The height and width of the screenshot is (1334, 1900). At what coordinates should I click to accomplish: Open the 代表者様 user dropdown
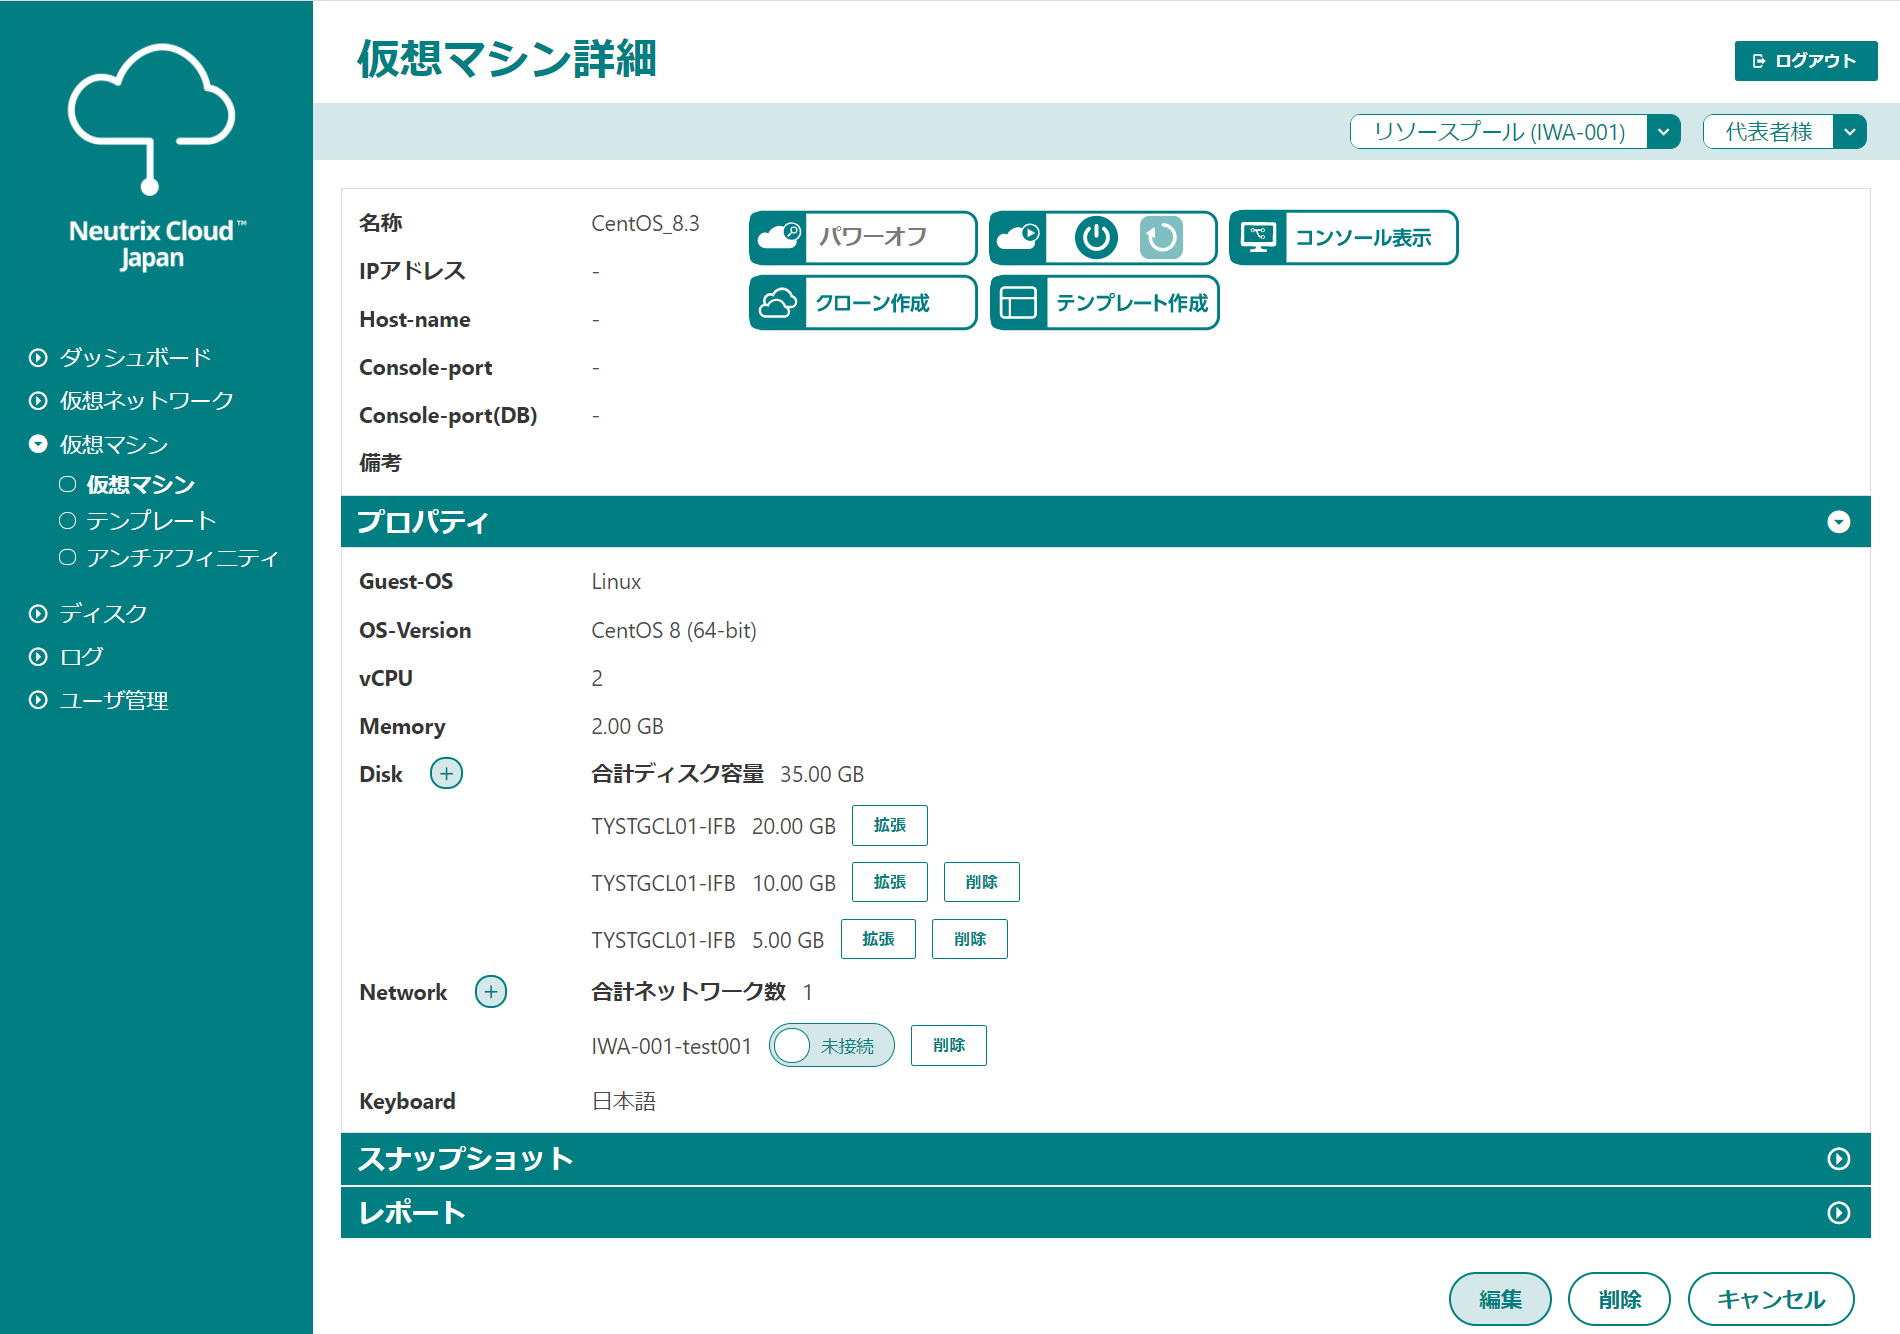1784,131
